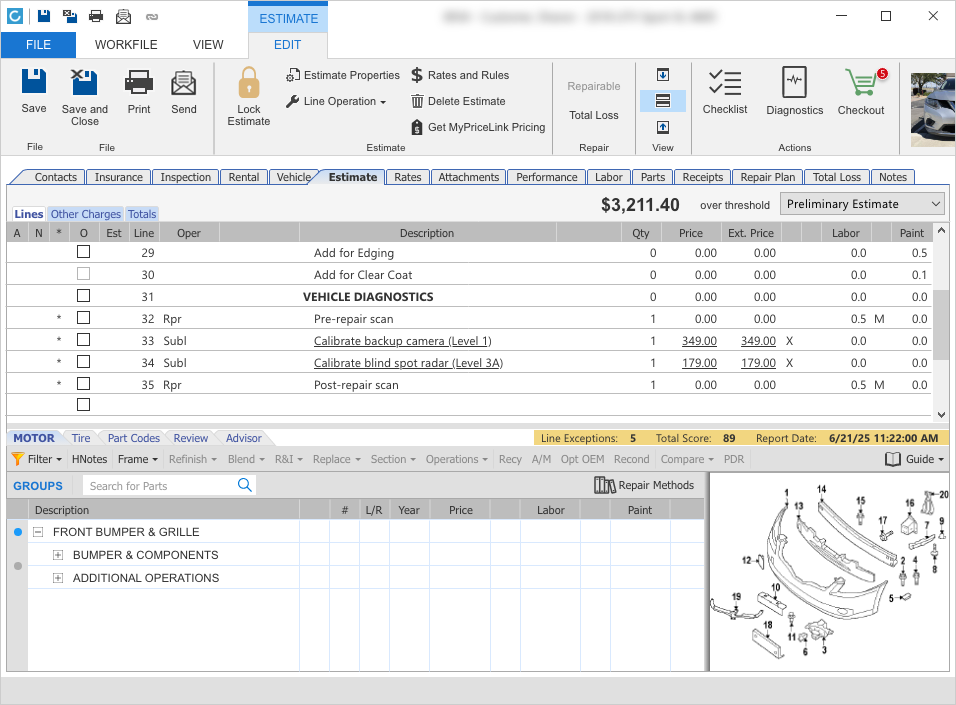Click the quick-access print icon in title bar

pyautogui.click(x=96, y=16)
